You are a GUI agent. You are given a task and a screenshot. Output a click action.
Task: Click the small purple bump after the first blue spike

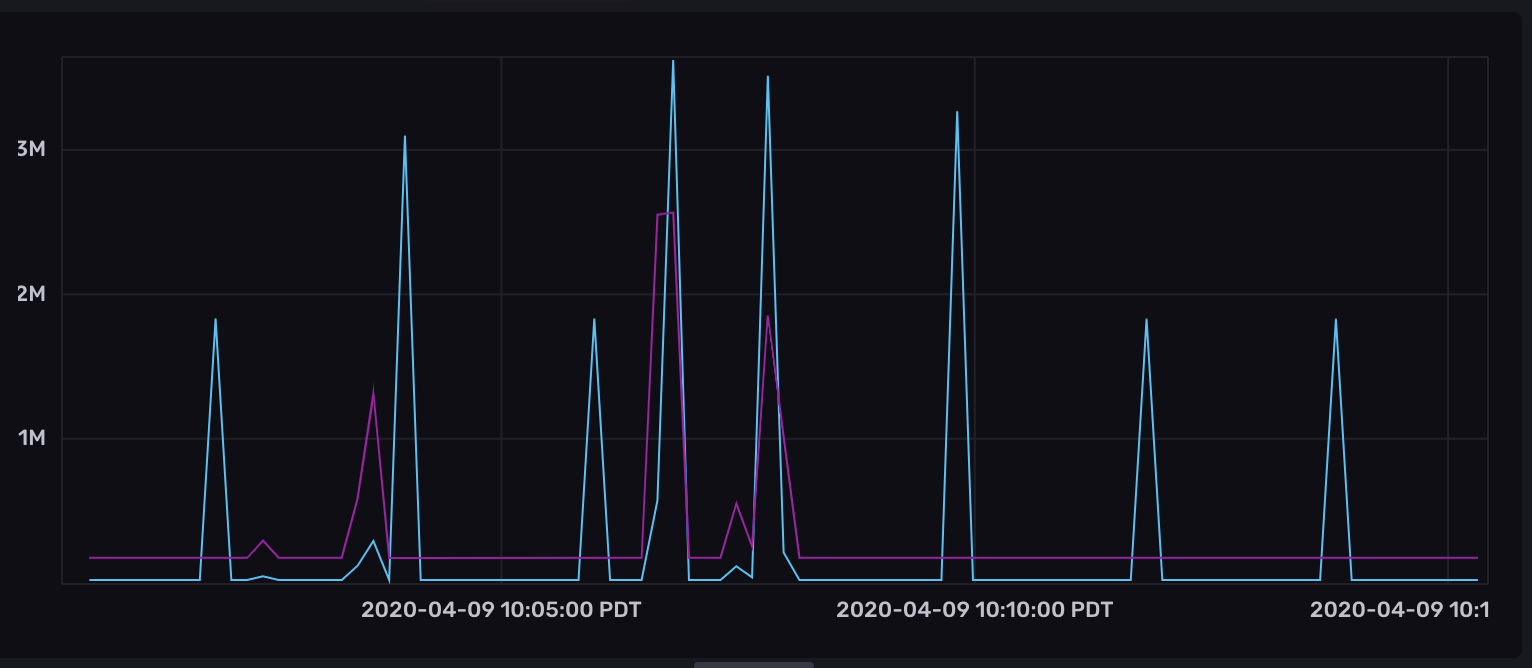(263, 541)
